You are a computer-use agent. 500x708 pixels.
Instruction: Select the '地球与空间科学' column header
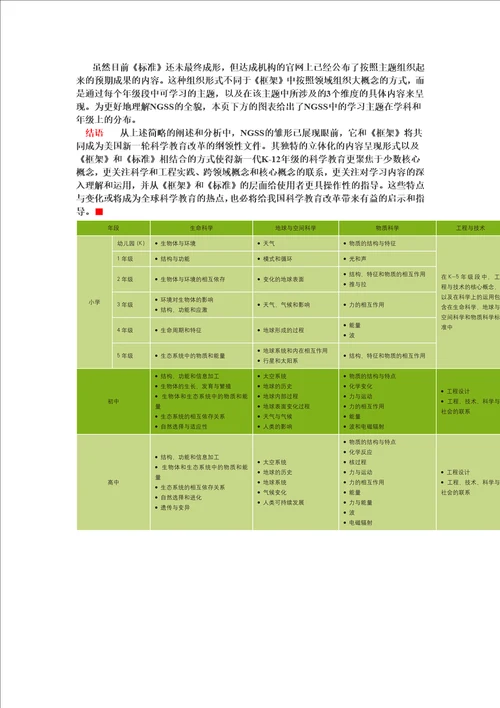point(296,228)
